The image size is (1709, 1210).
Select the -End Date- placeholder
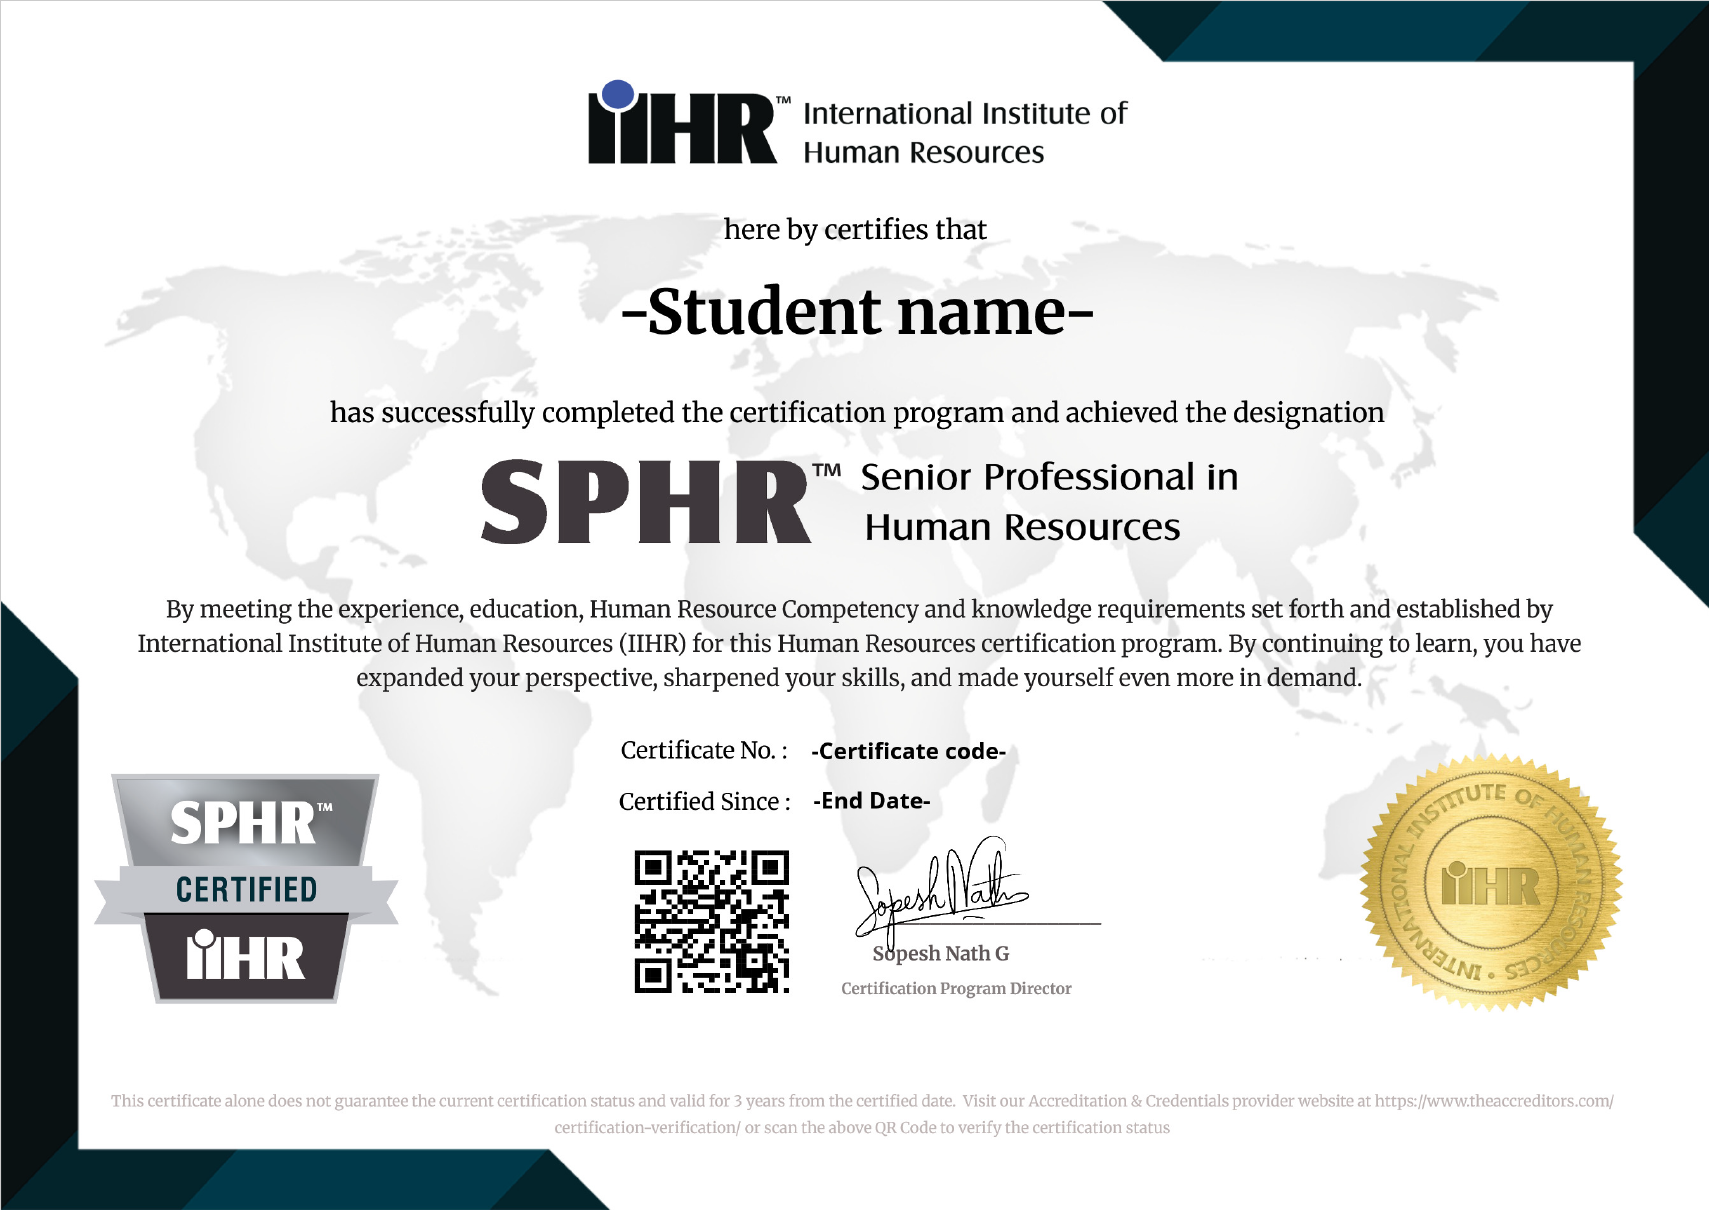pyautogui.click(x=871, y=801)
